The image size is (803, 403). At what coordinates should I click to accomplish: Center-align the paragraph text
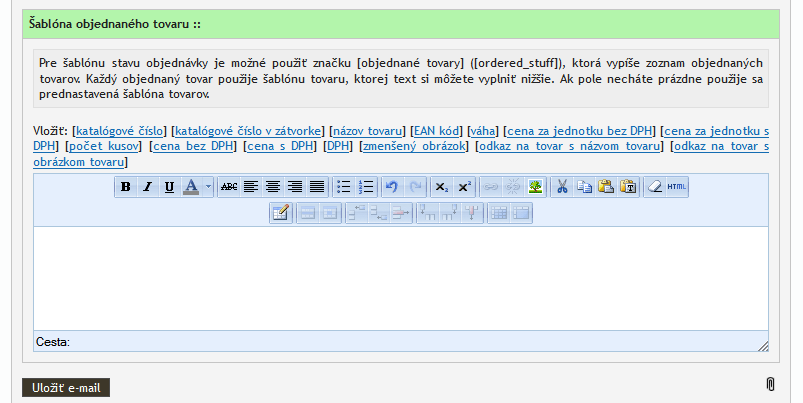[273, 186]
